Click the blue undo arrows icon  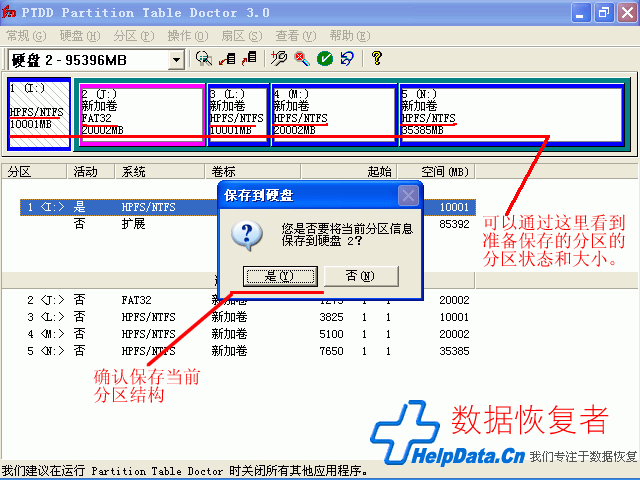pos(347,59)
